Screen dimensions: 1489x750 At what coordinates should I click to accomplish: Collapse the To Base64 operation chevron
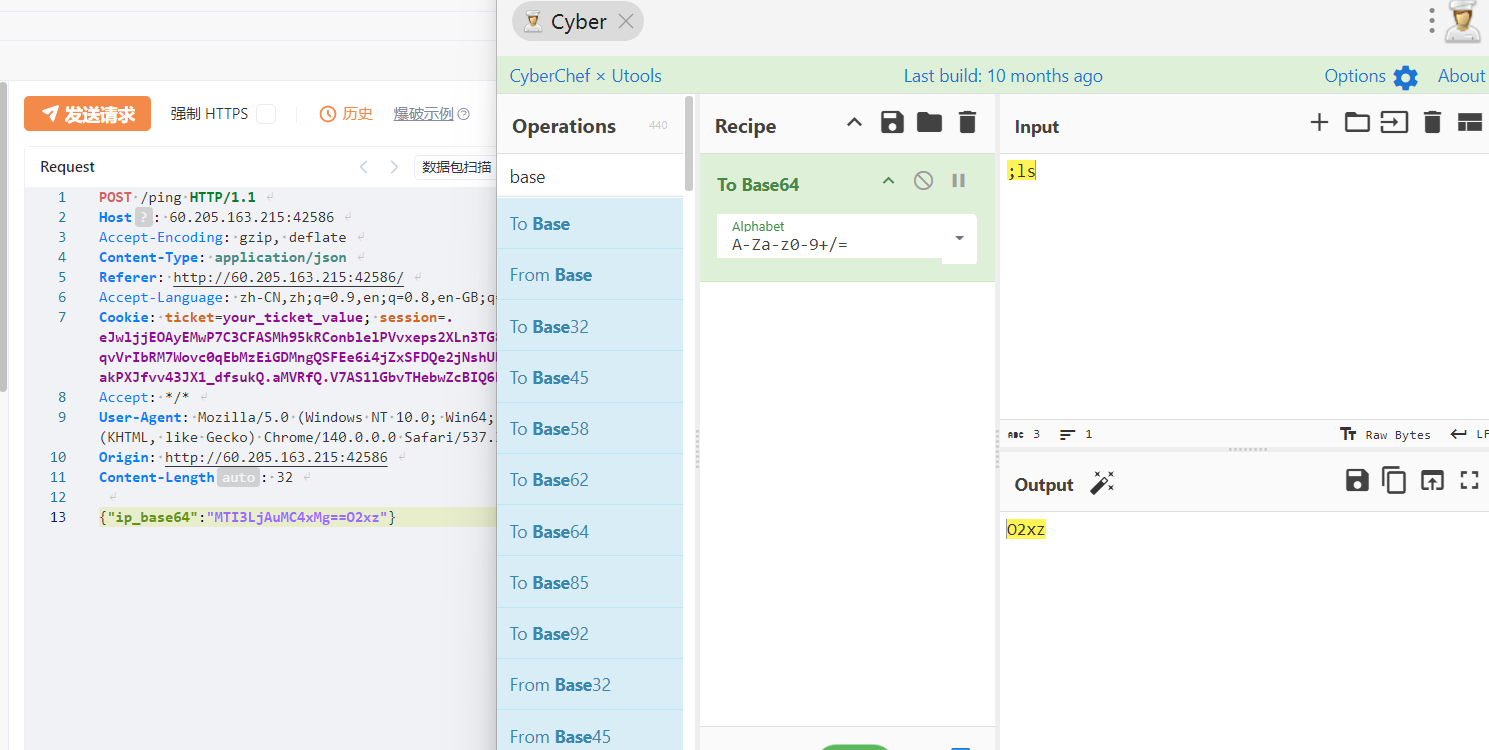tap(888, 181)
